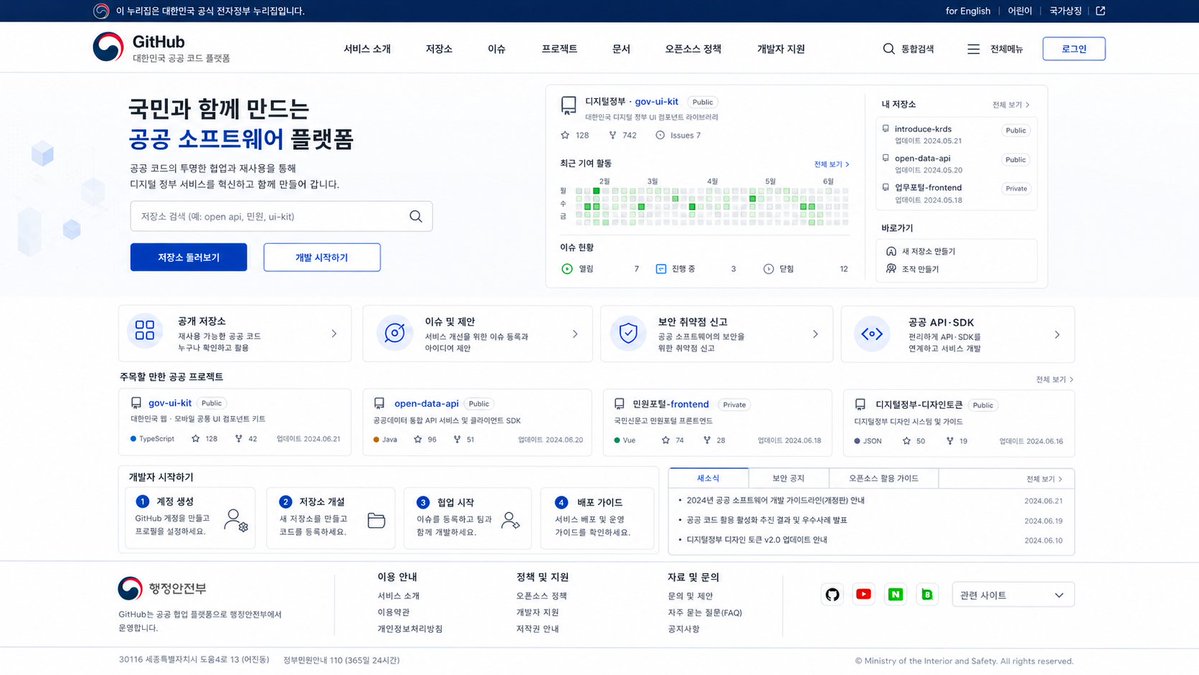
Task: Open 전체 보기 for 주목할 만한 공공 프로젝트
Action: (1054, 379)
